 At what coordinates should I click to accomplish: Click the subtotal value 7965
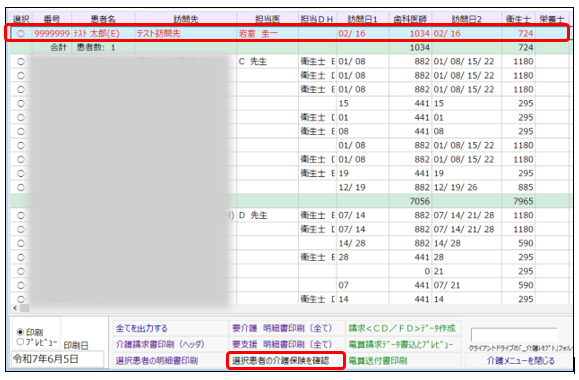coord(523,201)
